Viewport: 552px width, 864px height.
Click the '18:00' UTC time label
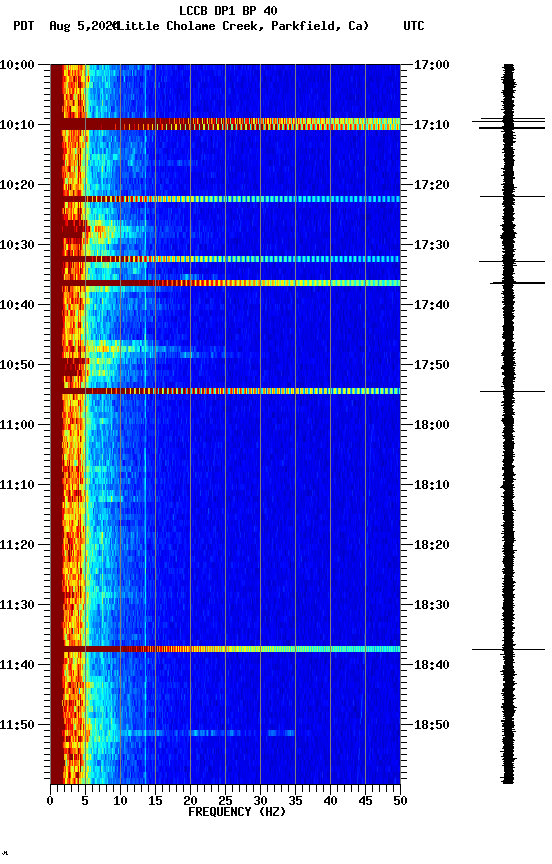click(431, 425)
